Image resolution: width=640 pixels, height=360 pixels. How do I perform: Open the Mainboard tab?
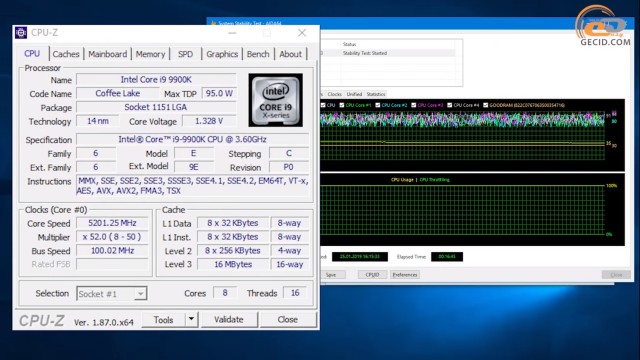(107, 54)
